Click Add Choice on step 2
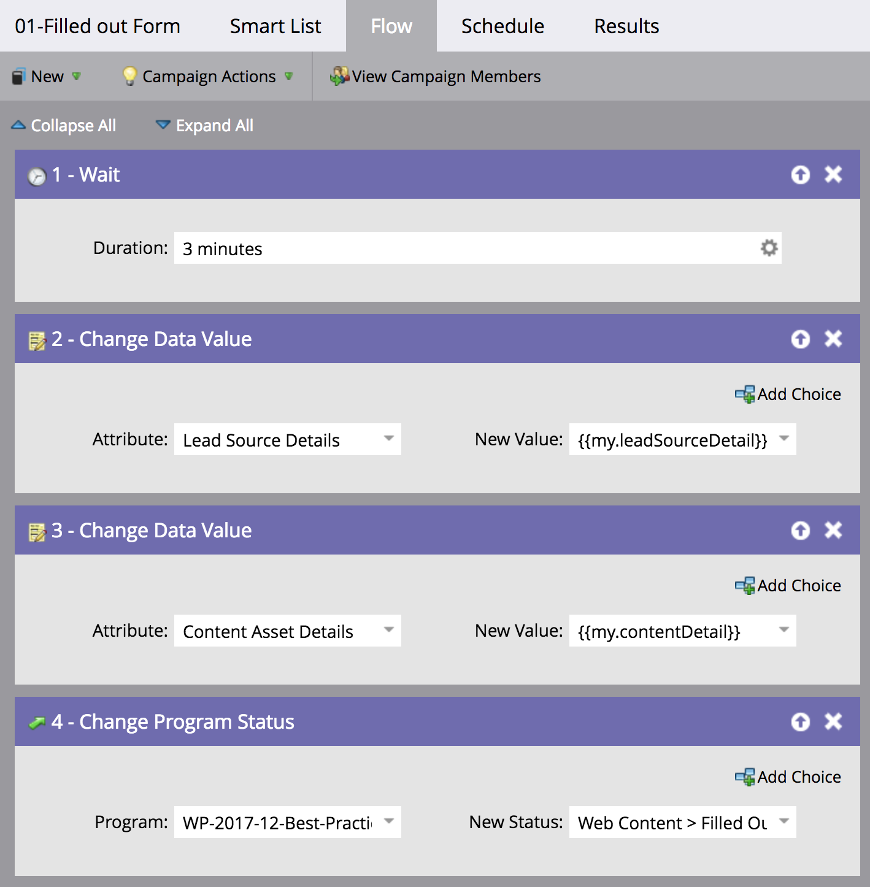Image resolution: width=870 pixels, height=887 pixels. click(x=788, y=394)
